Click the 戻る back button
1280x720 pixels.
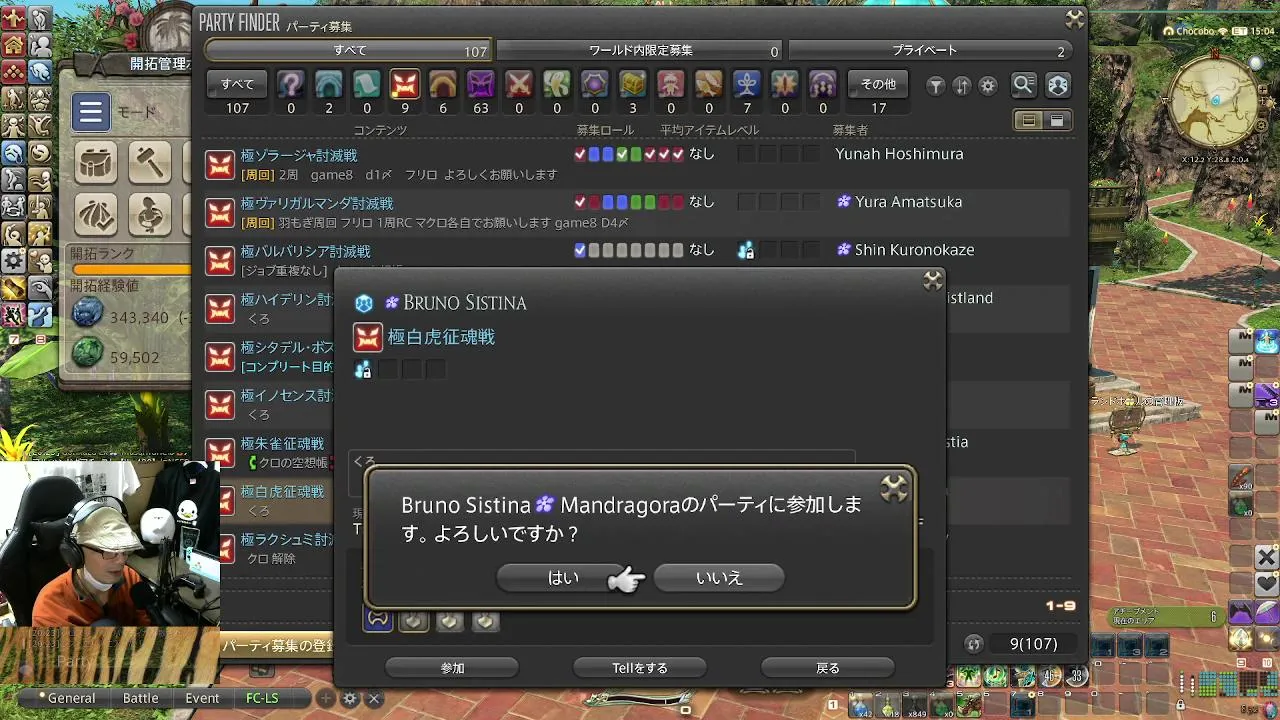coord(828,668)
